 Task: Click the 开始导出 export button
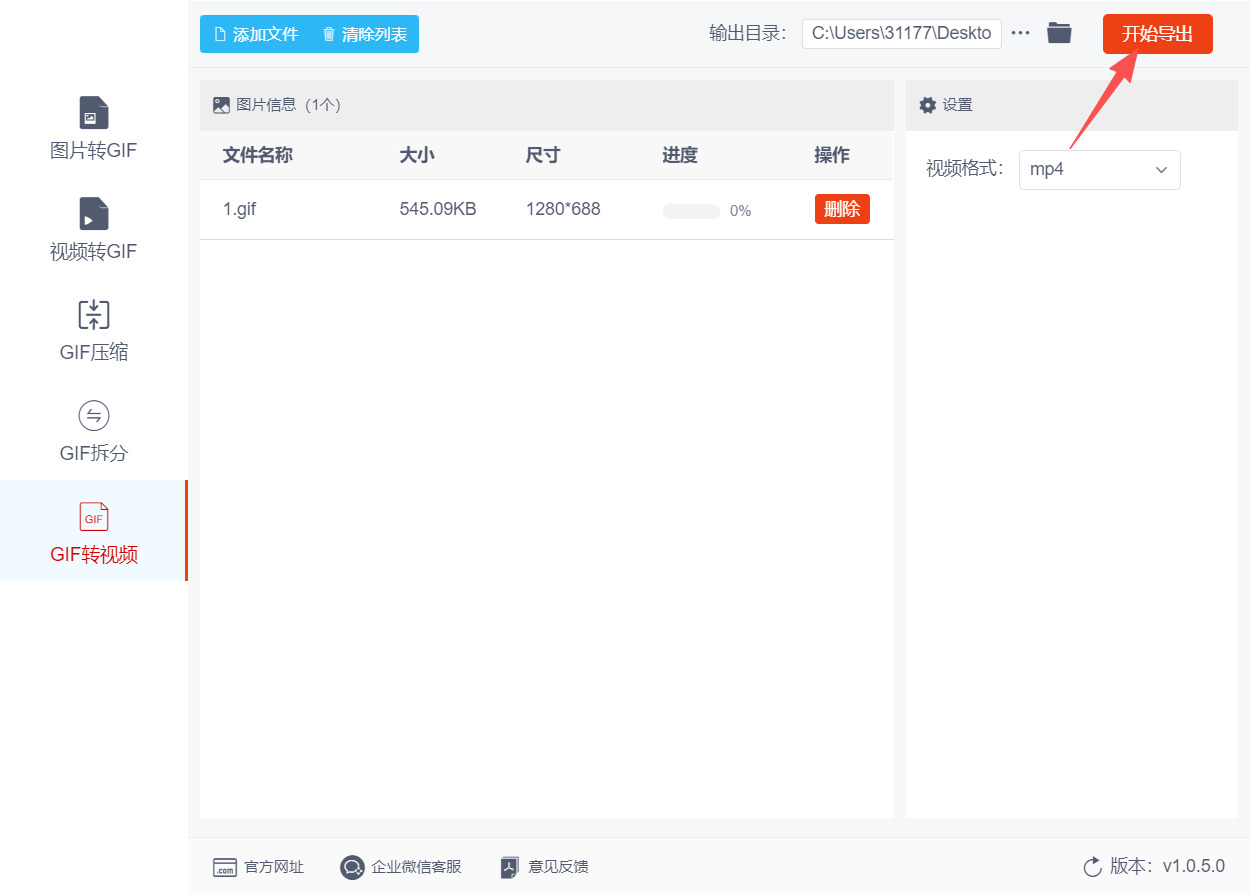[1157, 33]
